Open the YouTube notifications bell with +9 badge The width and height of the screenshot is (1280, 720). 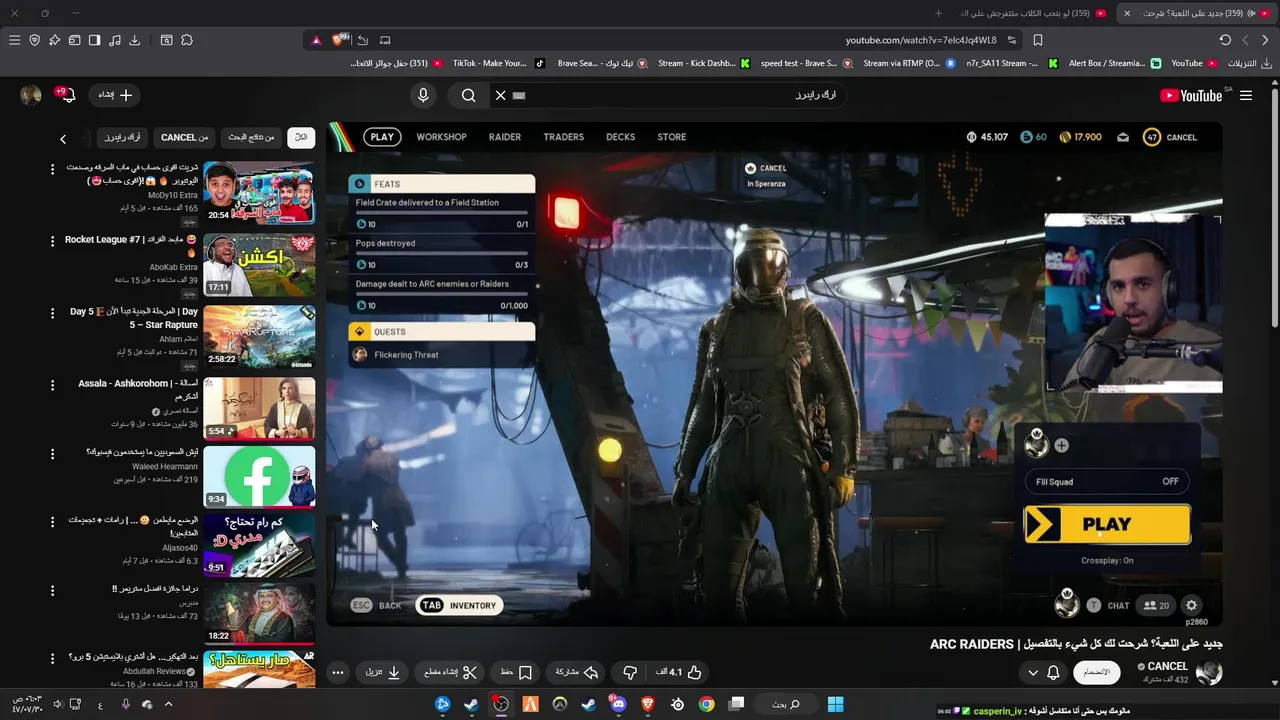[x=66, y=95]
